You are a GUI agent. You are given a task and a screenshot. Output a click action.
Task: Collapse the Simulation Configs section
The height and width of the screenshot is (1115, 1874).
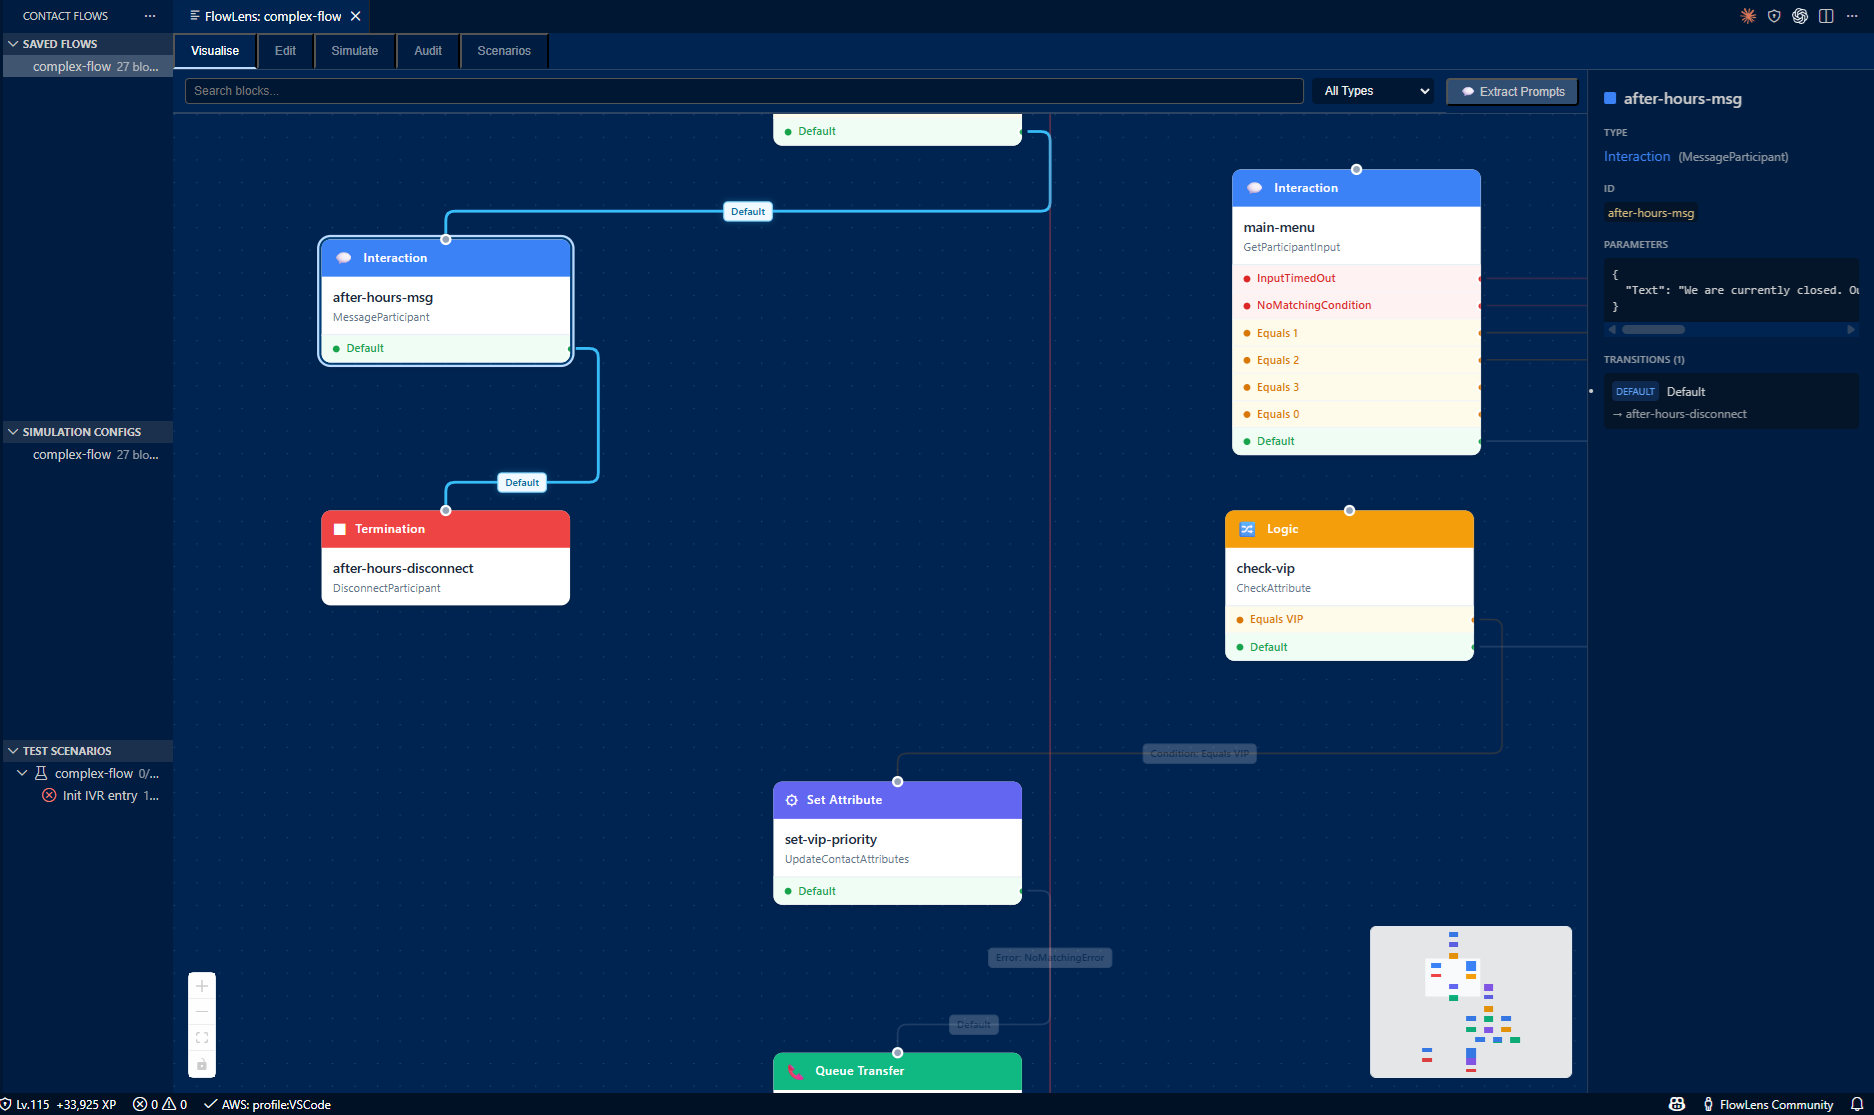tap(87, 432)
